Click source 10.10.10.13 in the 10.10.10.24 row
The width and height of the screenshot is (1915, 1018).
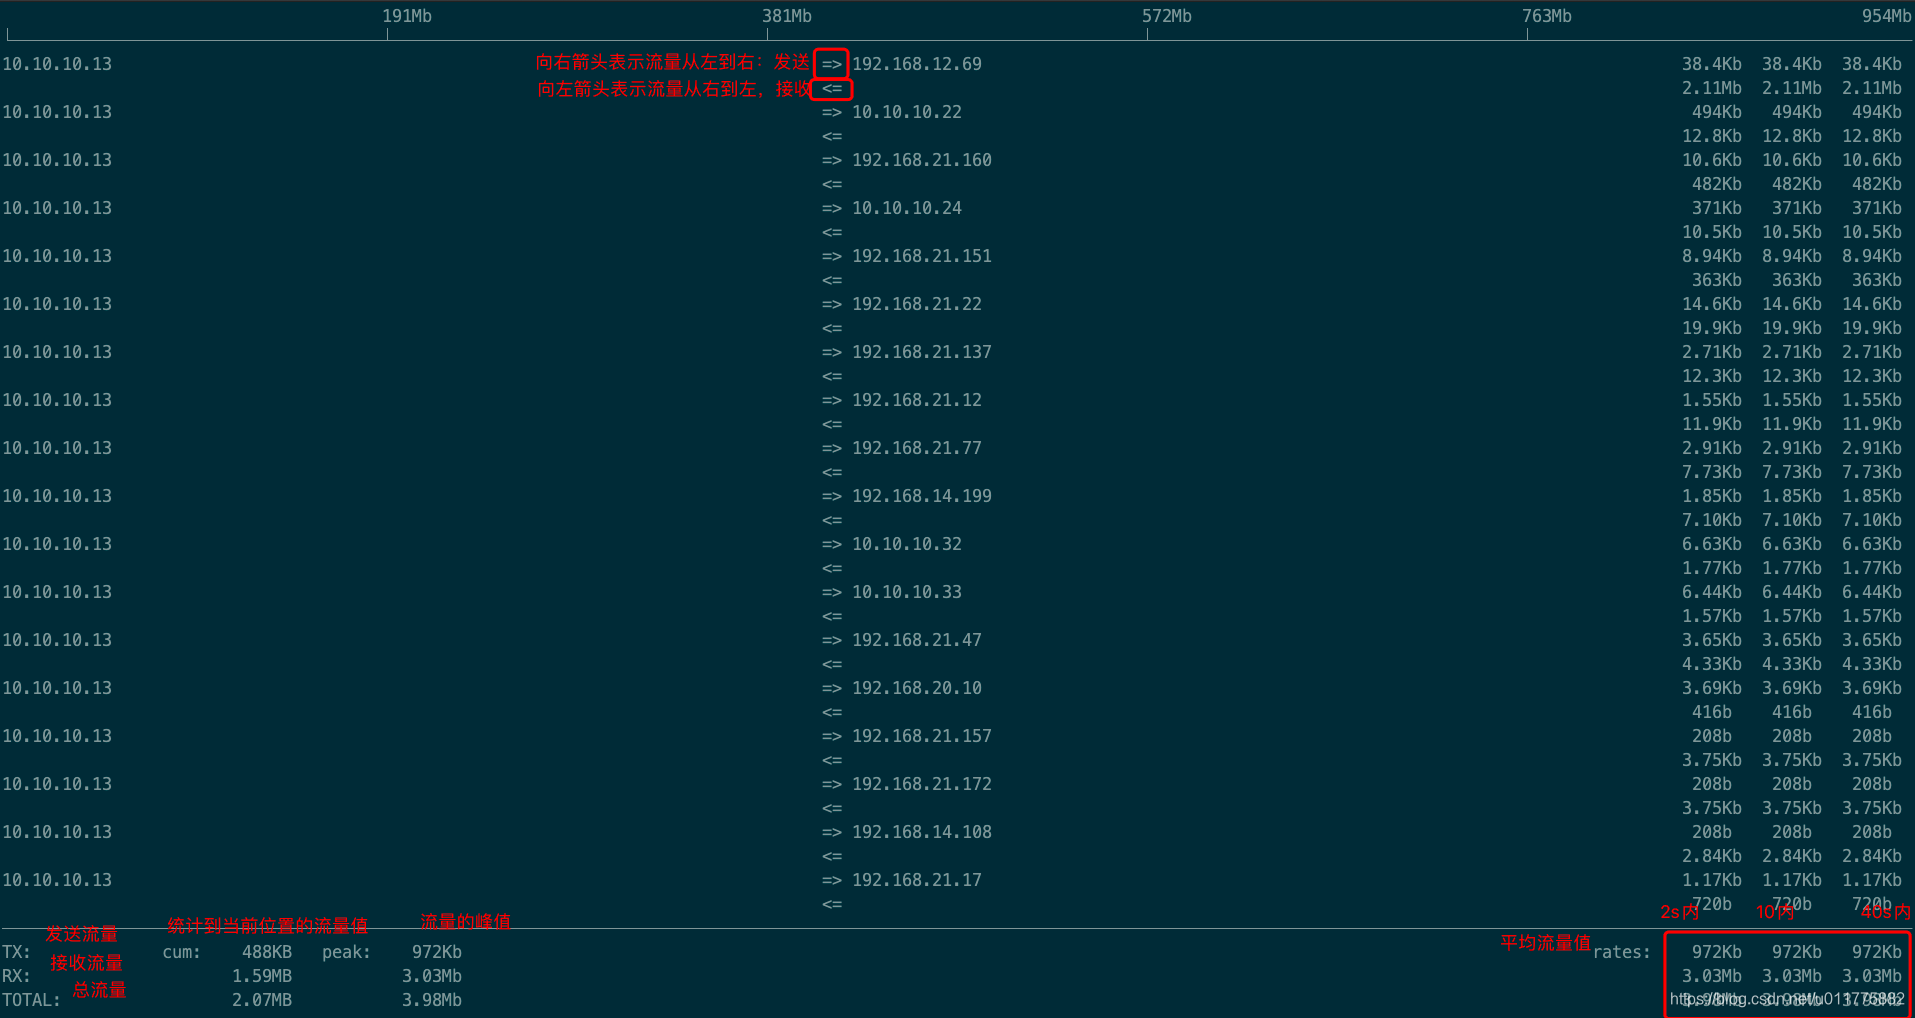tap(57, 208)
